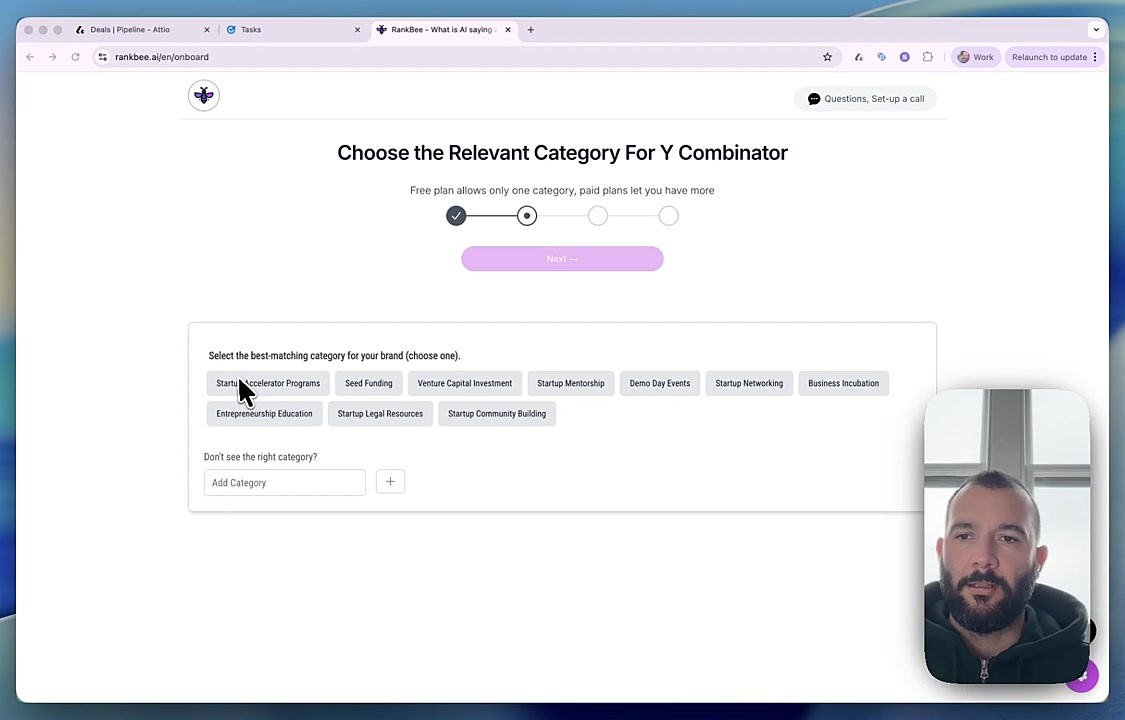The height and width of the screenshot is (720, 1125).
Task: Choose the Venture Capital Investment category
Action: (464, 384)
